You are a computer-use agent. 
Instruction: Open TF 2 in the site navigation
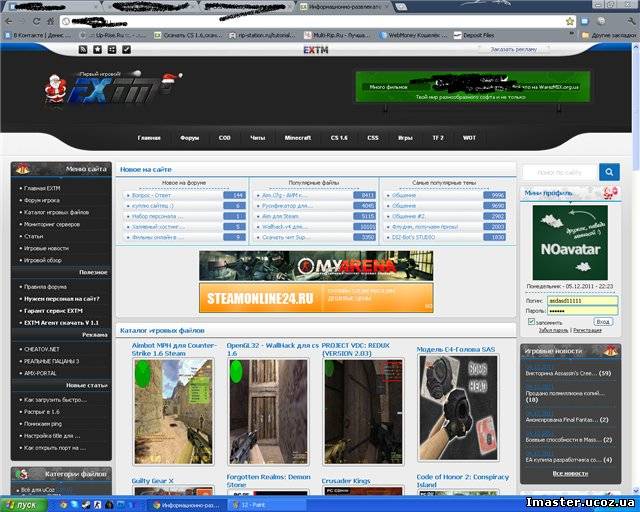(438, 138)
